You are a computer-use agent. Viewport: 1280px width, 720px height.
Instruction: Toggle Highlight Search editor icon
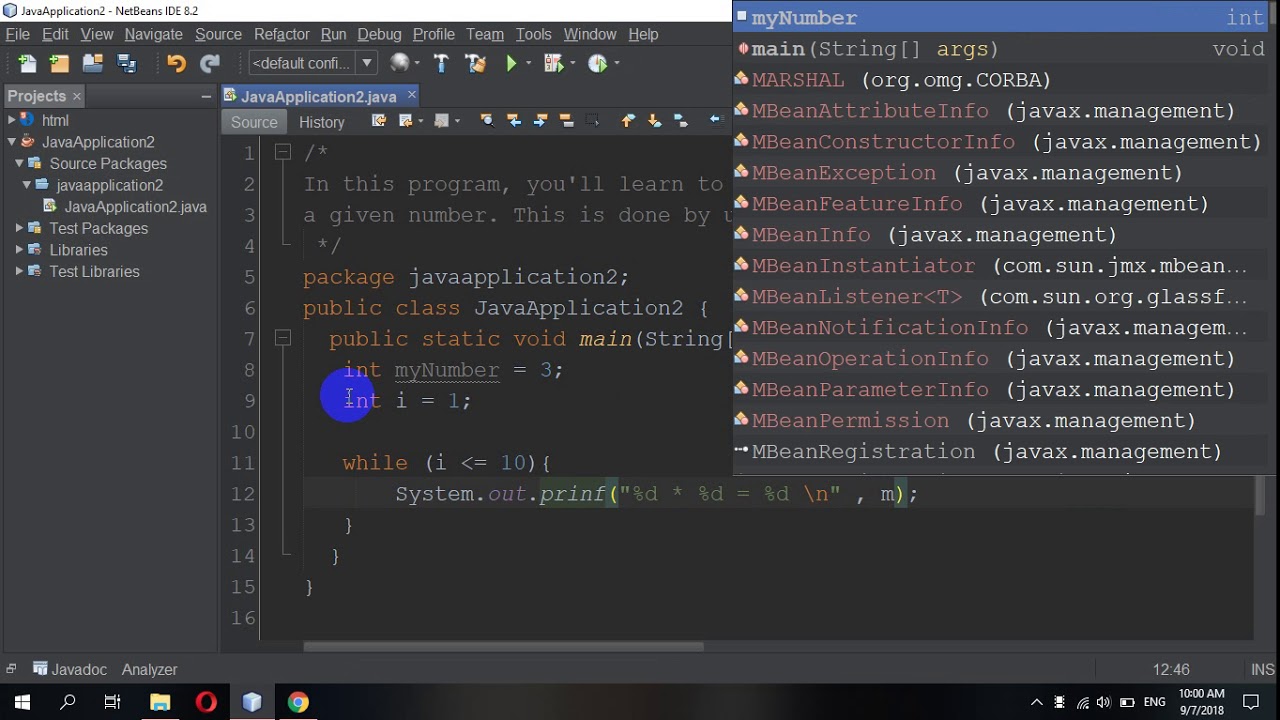point(566,121)
